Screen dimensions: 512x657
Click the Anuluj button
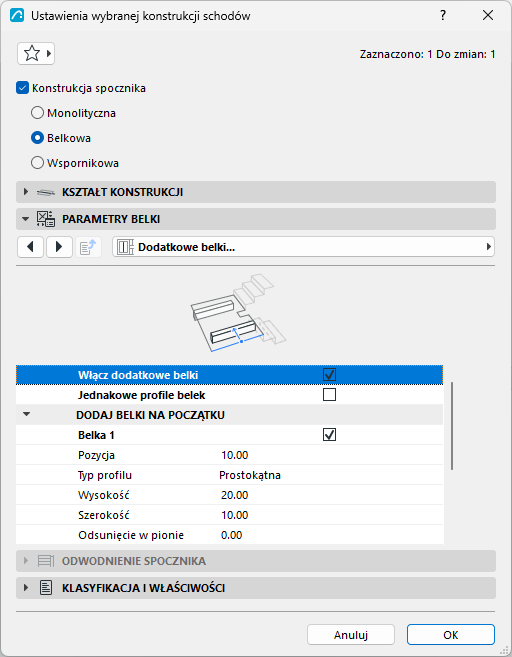351,635
